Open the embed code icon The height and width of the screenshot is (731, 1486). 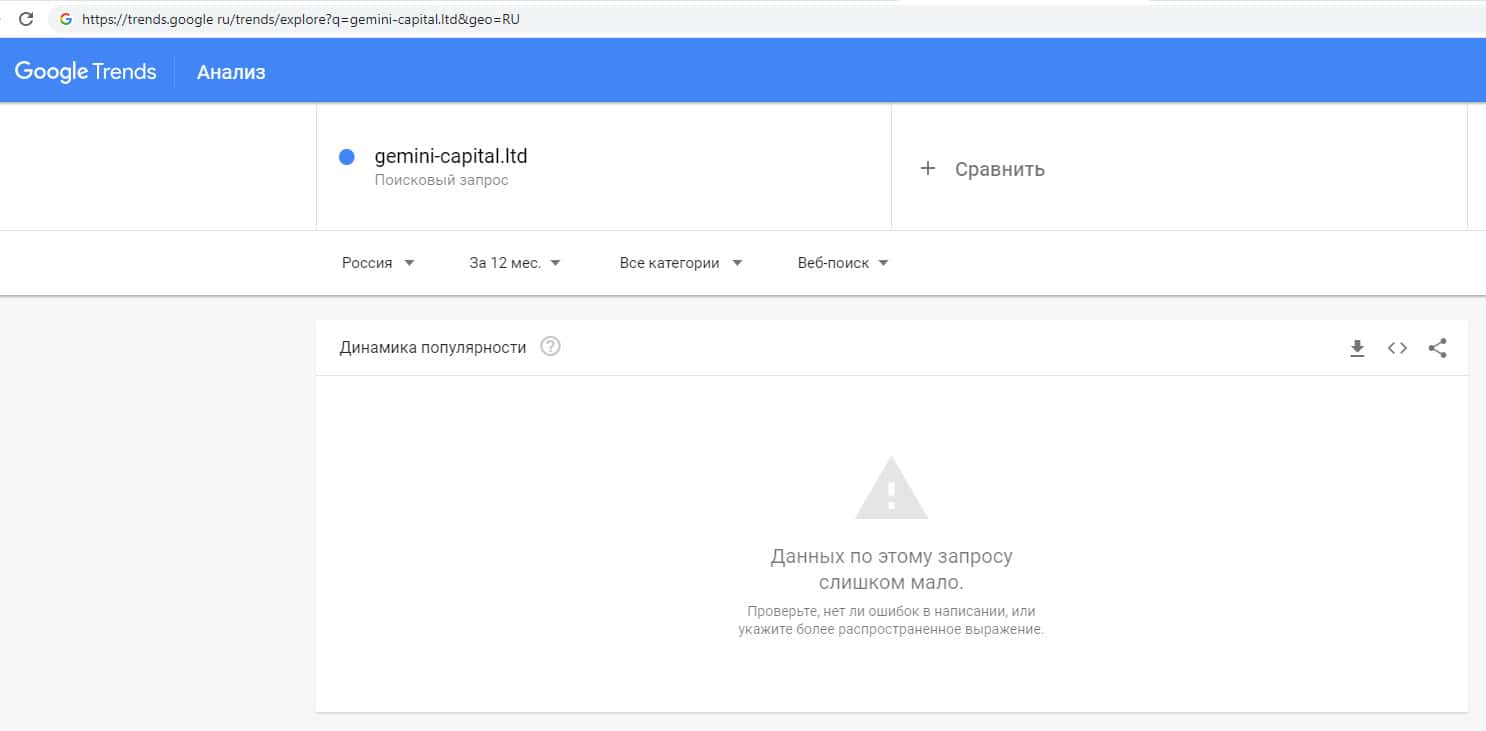click(1397, 348)
